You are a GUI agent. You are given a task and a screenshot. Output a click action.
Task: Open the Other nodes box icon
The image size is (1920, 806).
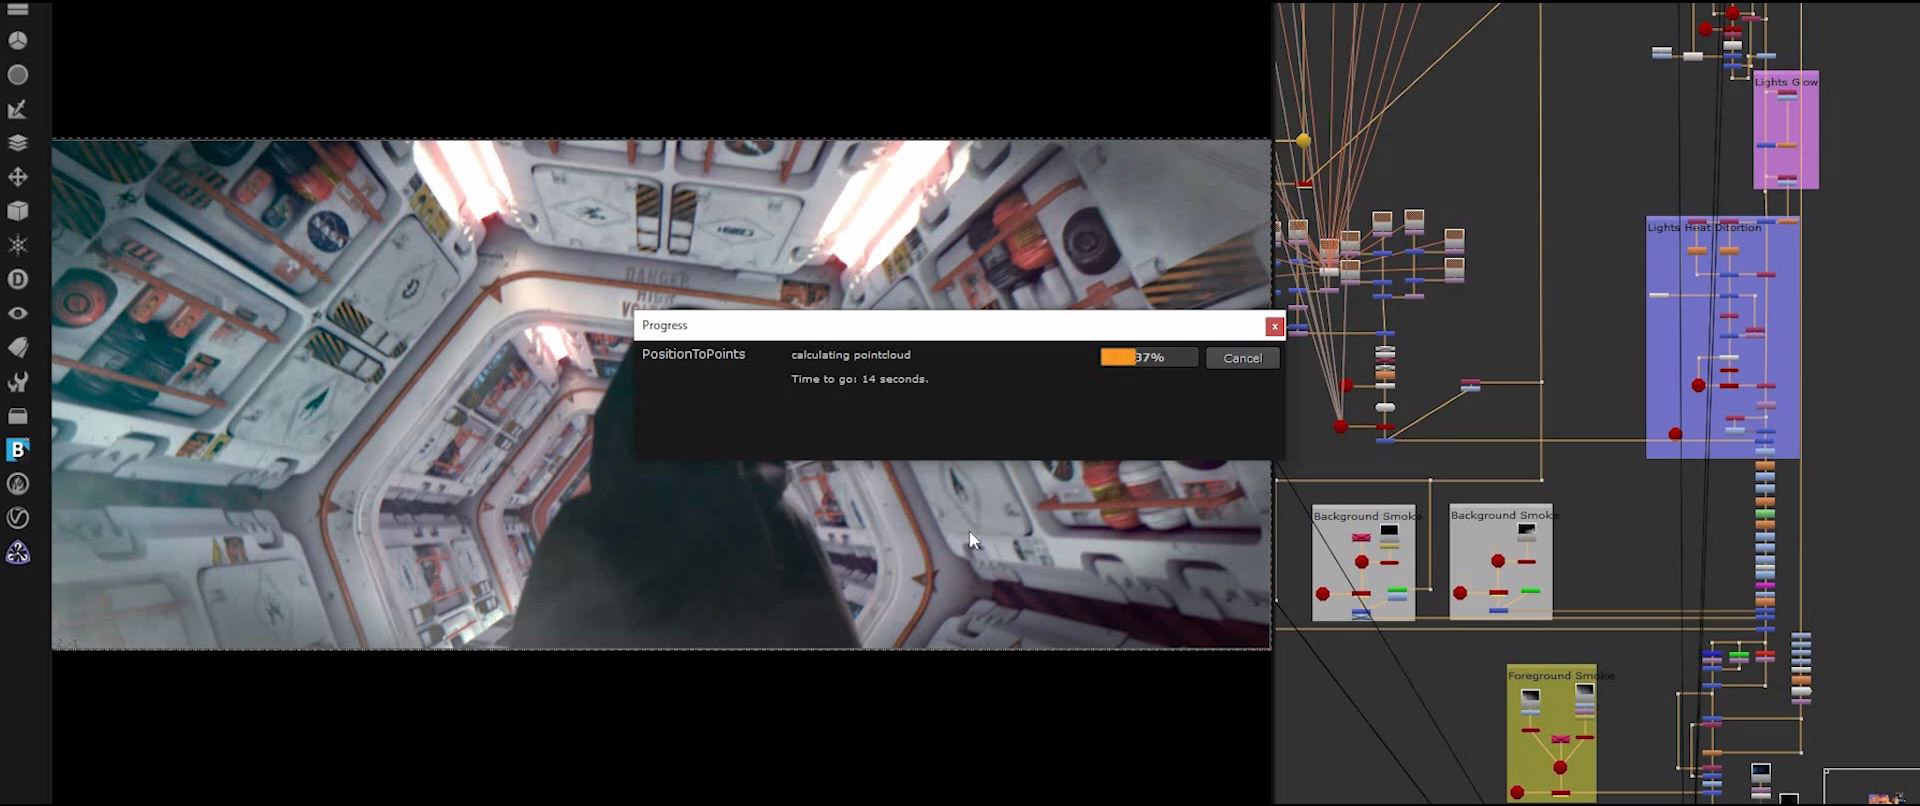click(x=18, y=416)
